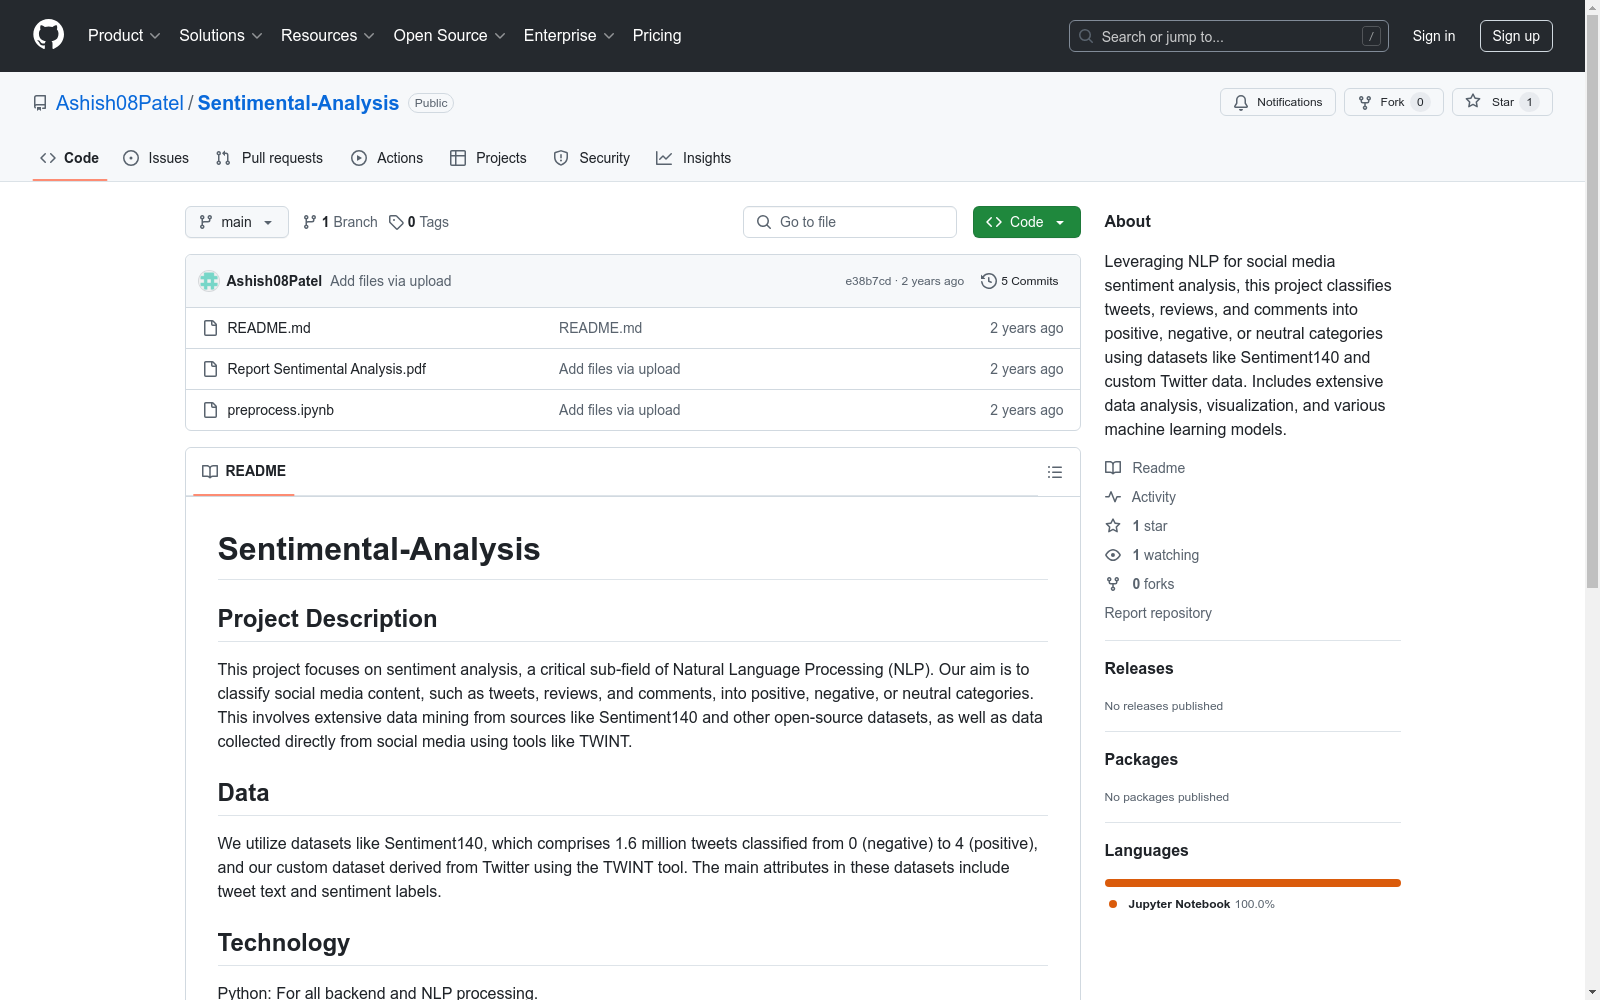Switch to the Security tab

pos(592,158)
